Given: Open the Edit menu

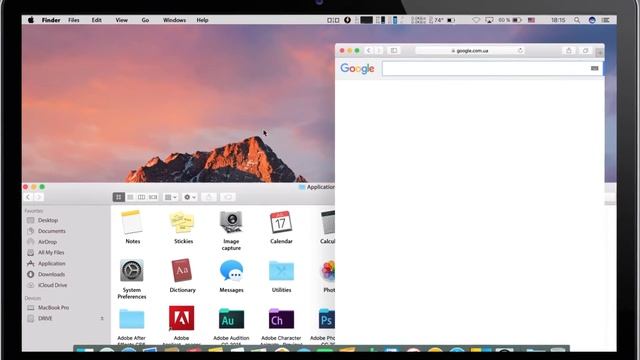Looking at the screenshot, I should click(97, 20).
